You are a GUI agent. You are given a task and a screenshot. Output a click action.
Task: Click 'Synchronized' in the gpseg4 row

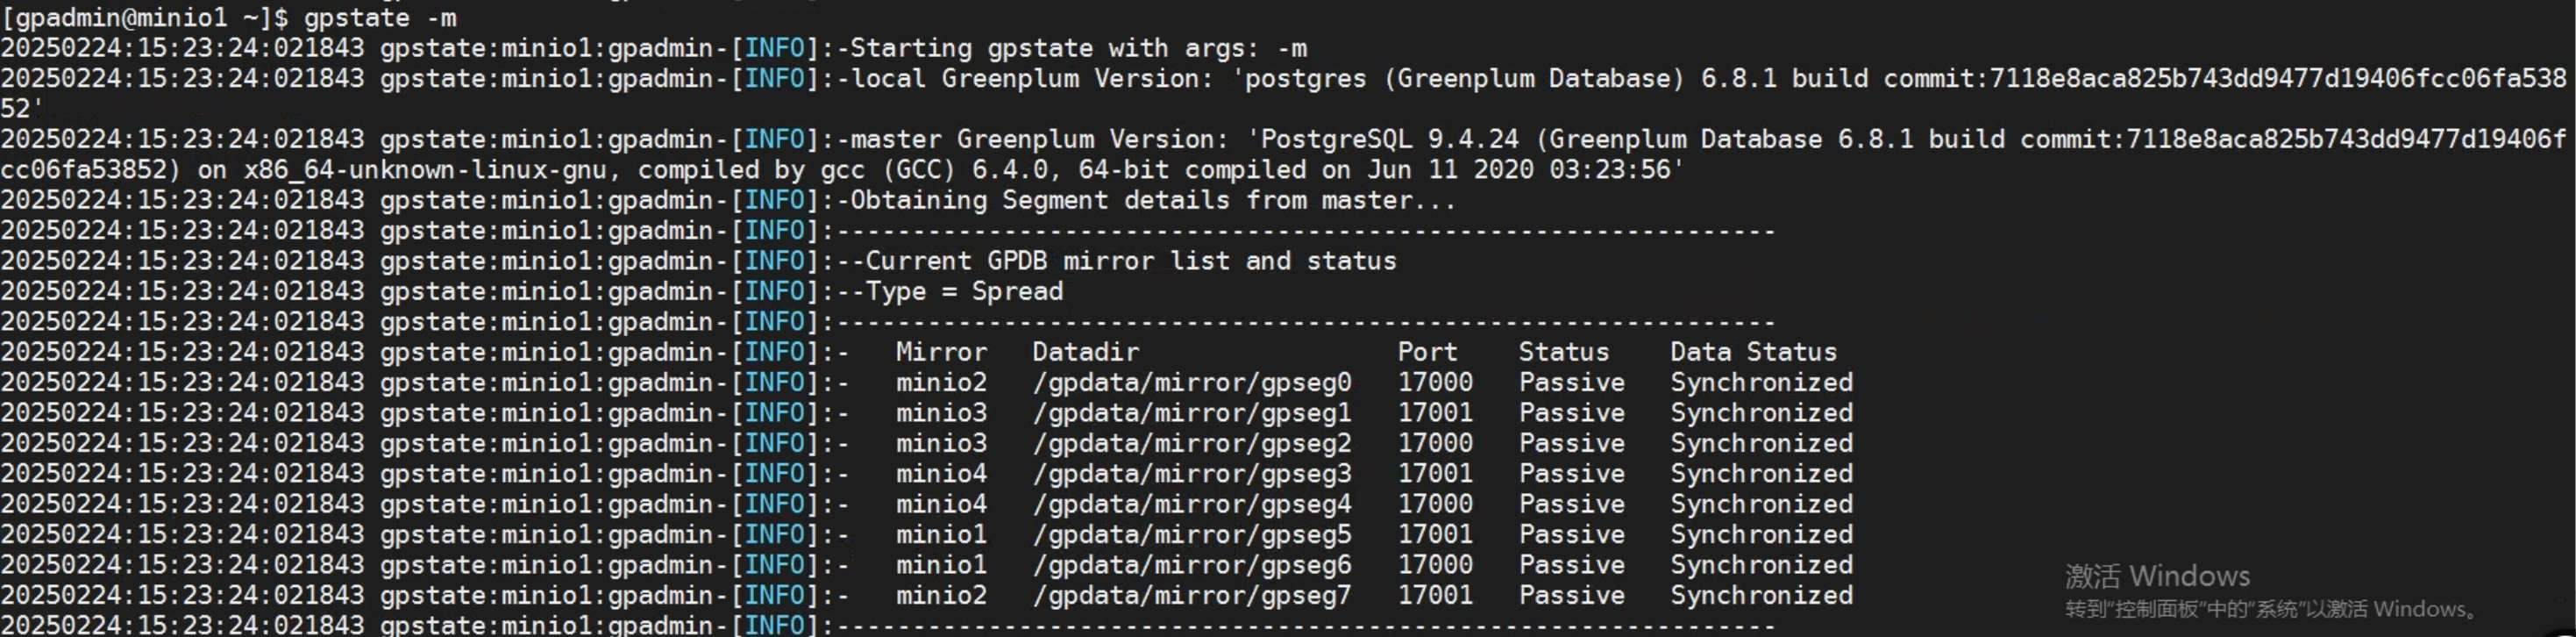click(1761, 504)
